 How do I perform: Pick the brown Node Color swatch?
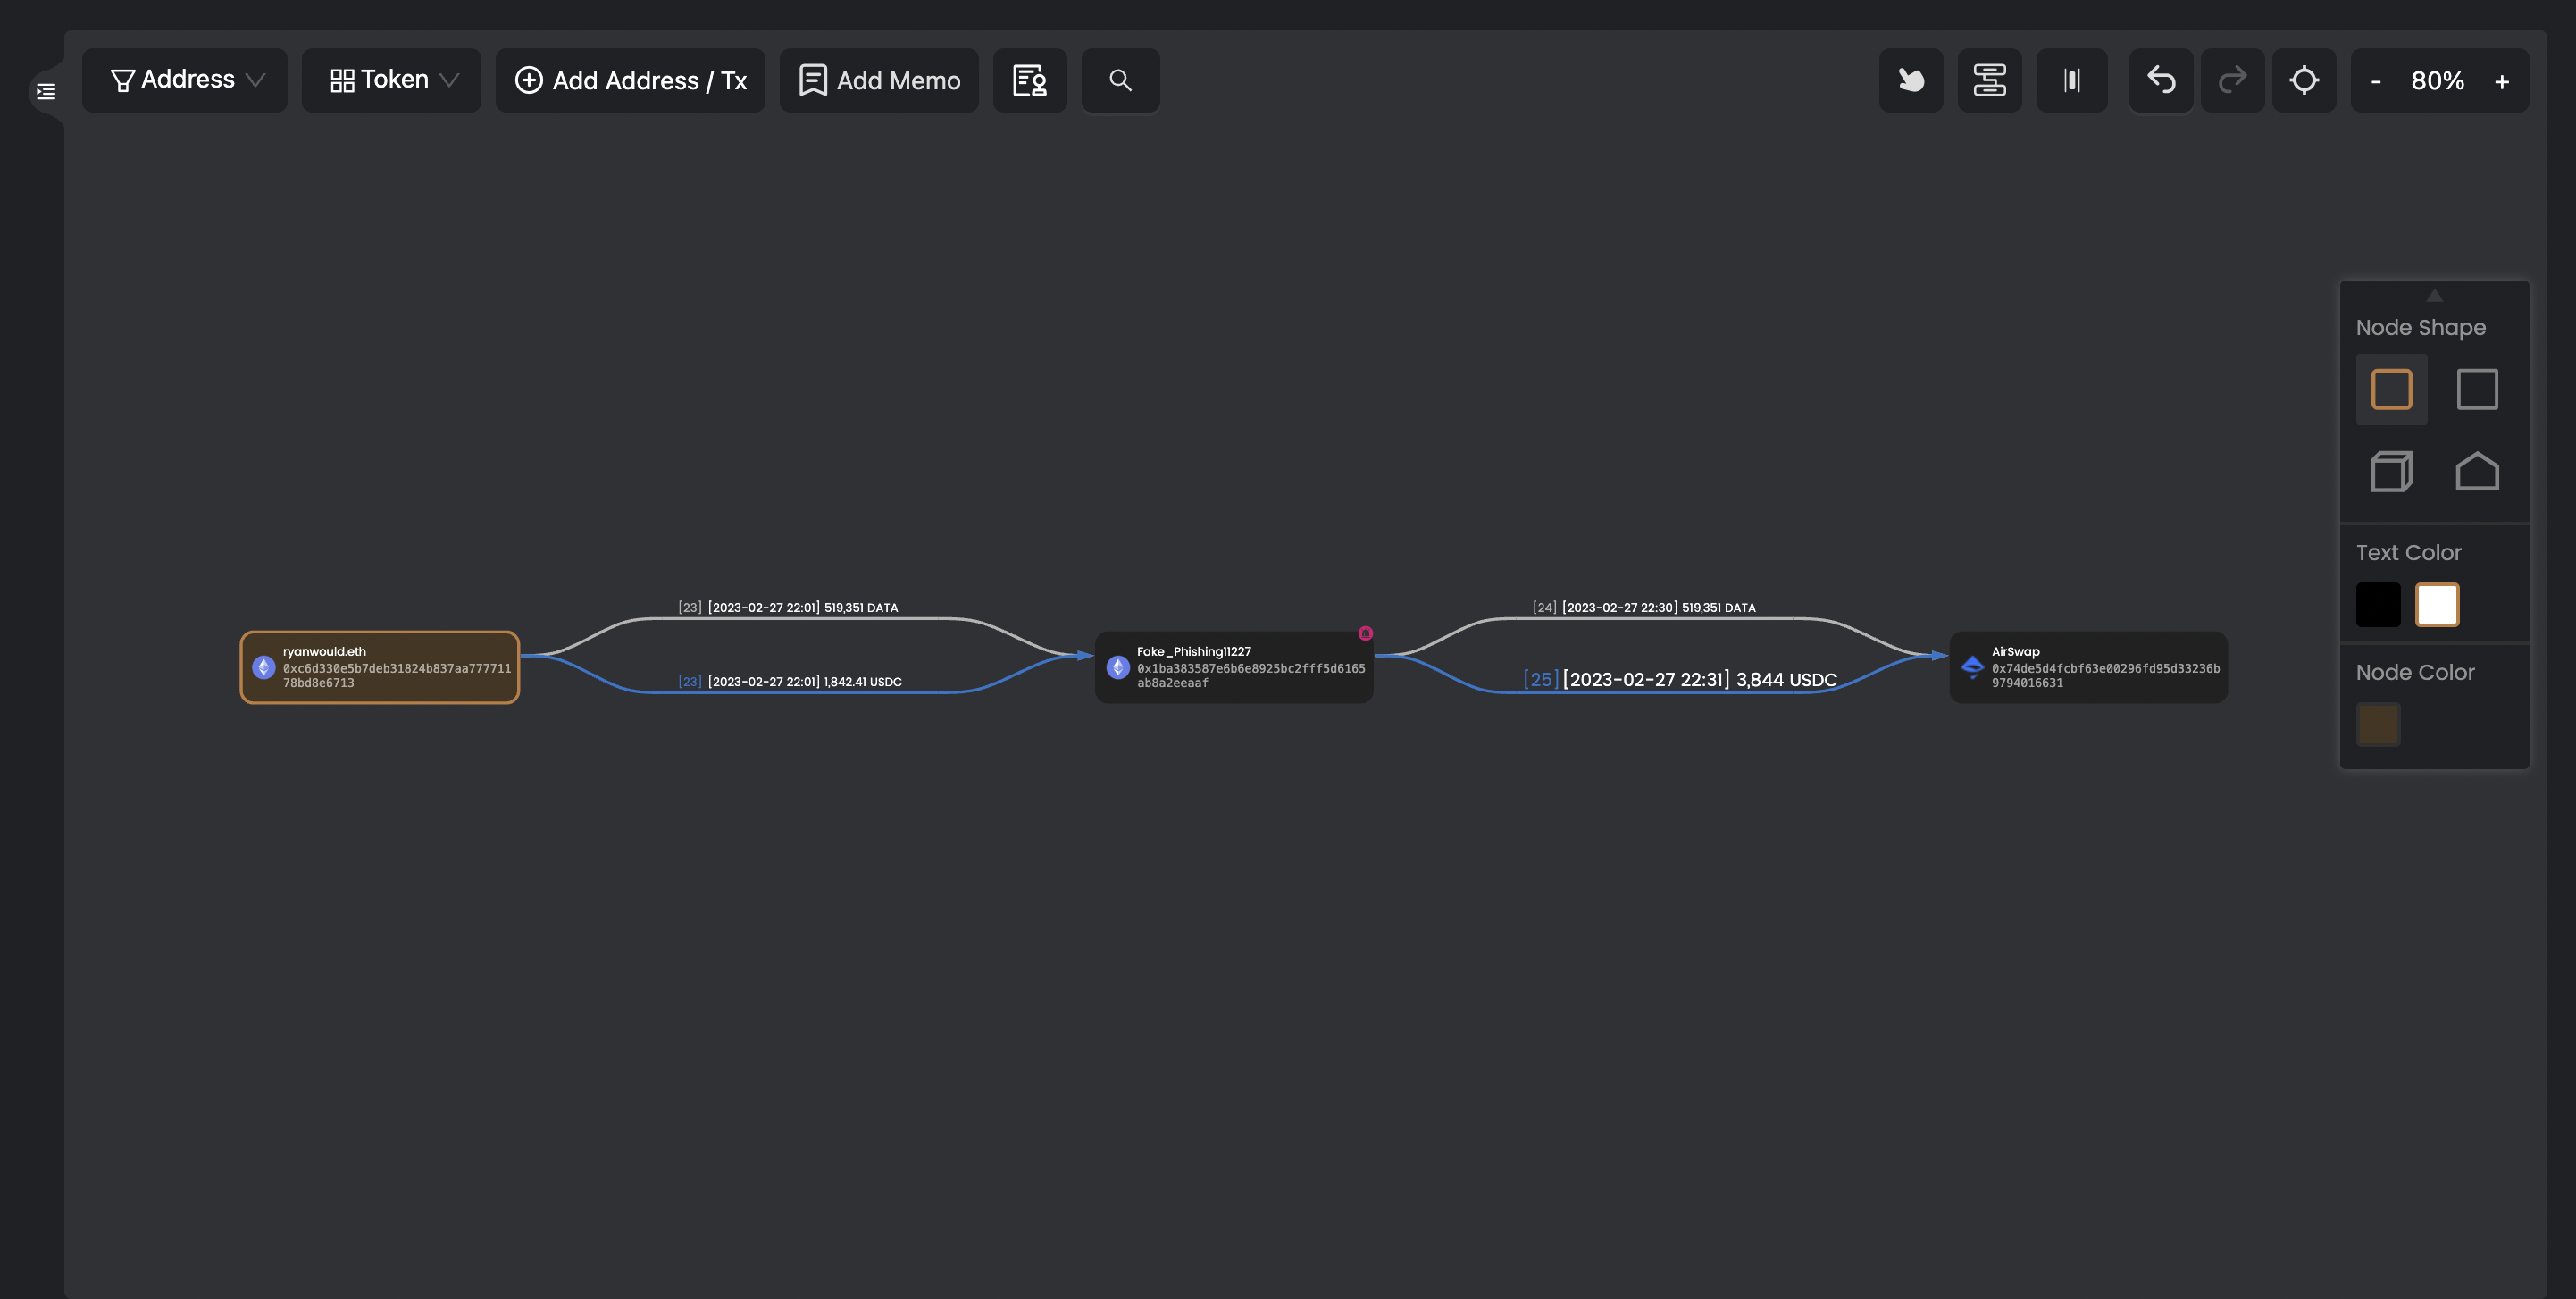(2378, 724)
